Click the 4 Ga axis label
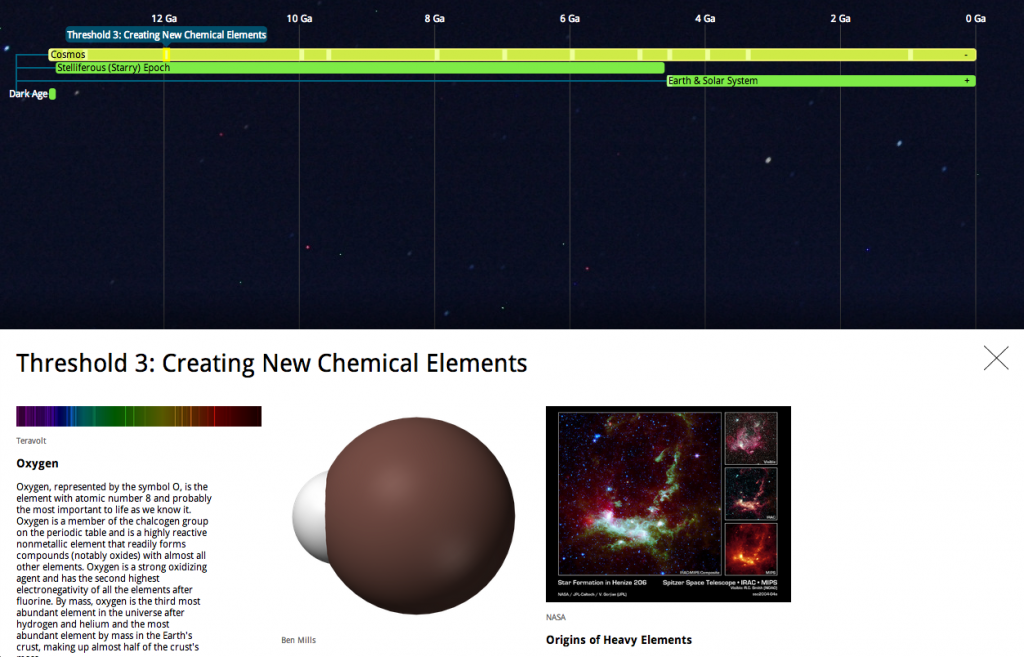 click(705, 18)
